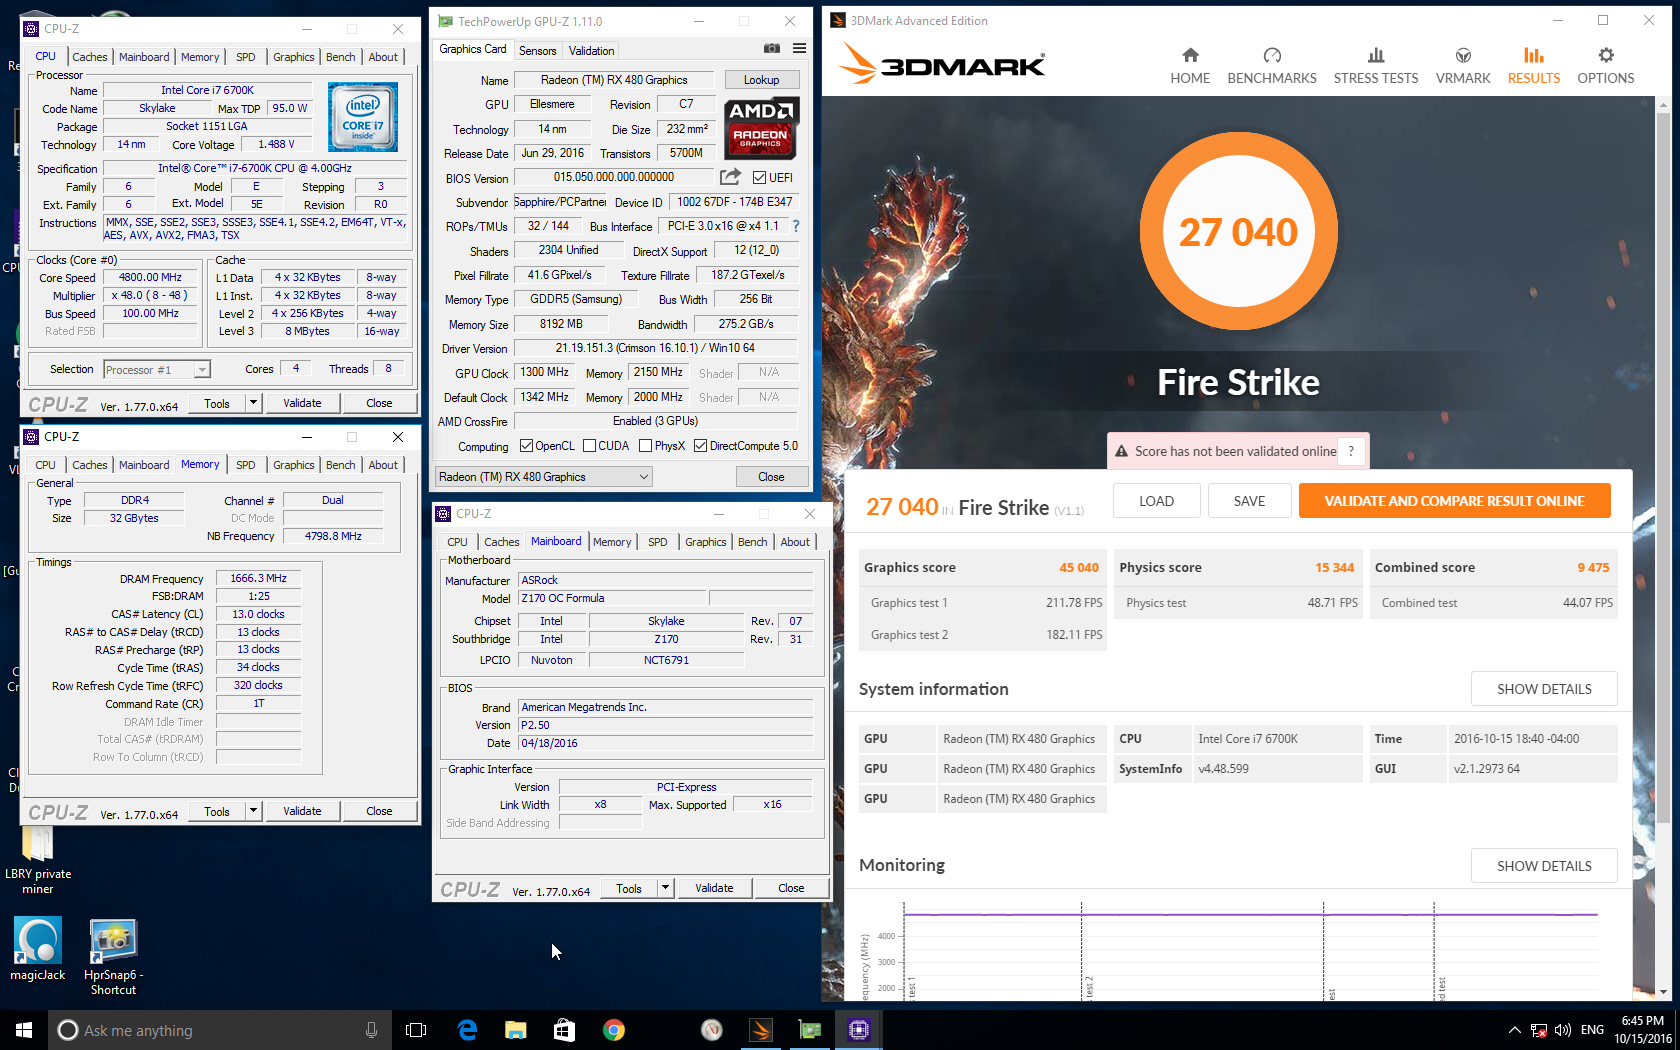Open 3DMark Stress Tests section
The image size is (1680, 1050).
[x=1376, y=66]
